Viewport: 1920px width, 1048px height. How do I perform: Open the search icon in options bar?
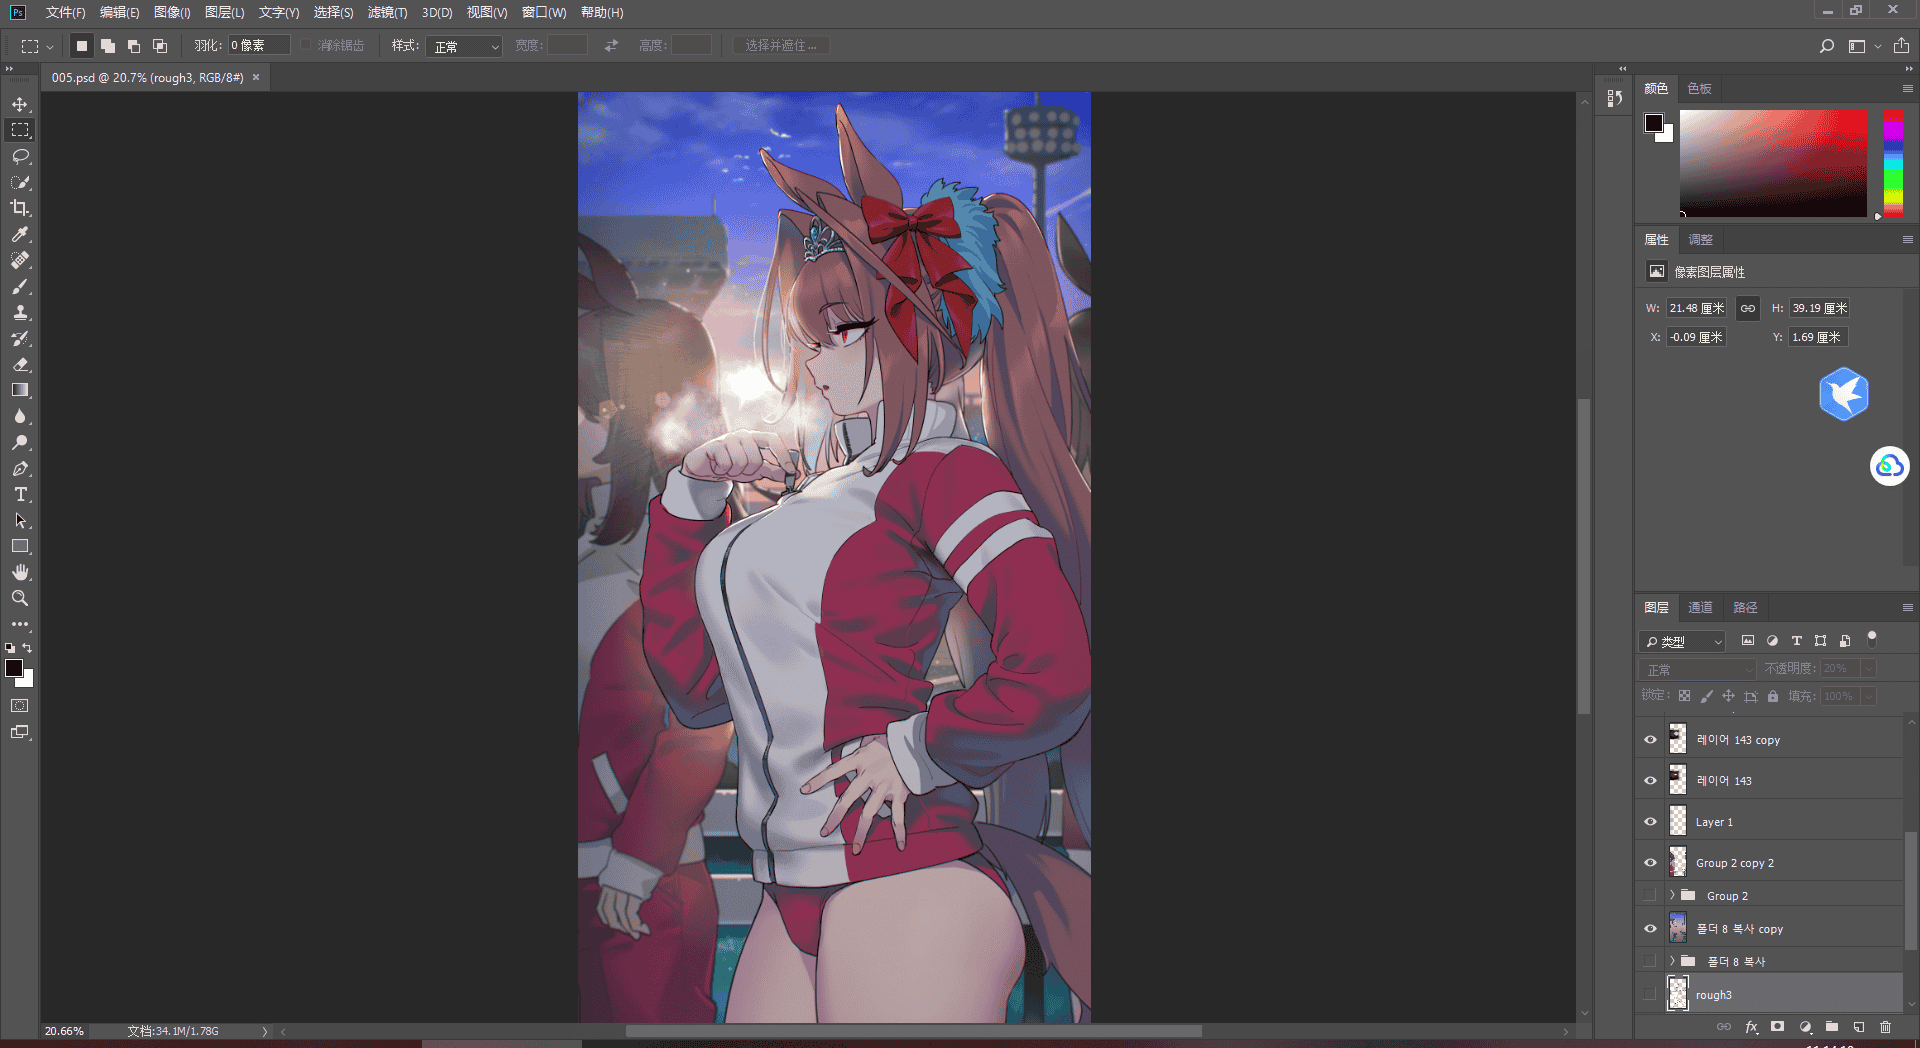(1826, 46)
